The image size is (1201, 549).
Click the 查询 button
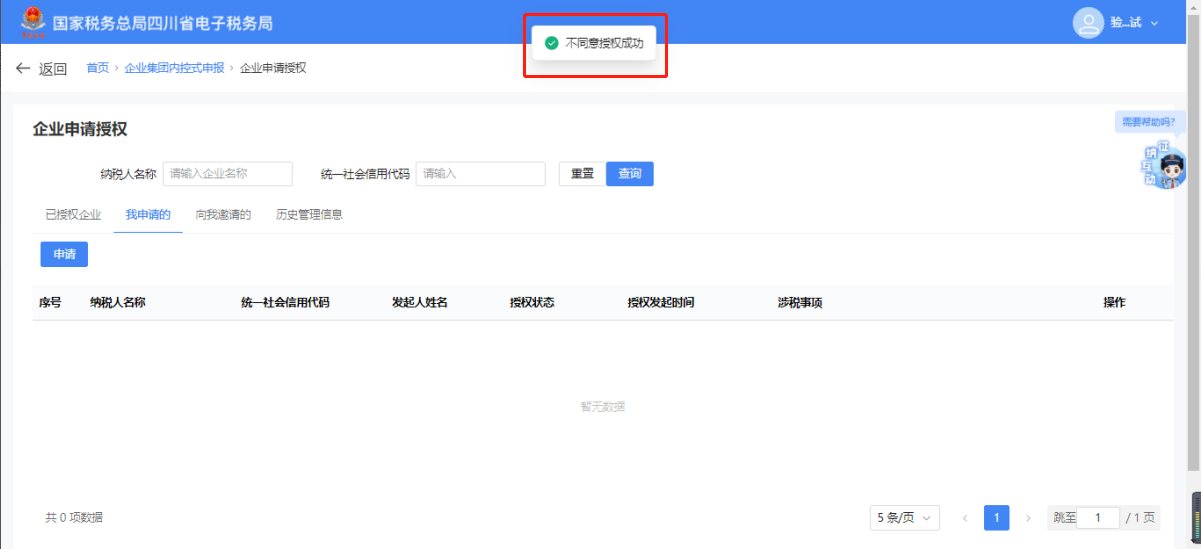630,173
